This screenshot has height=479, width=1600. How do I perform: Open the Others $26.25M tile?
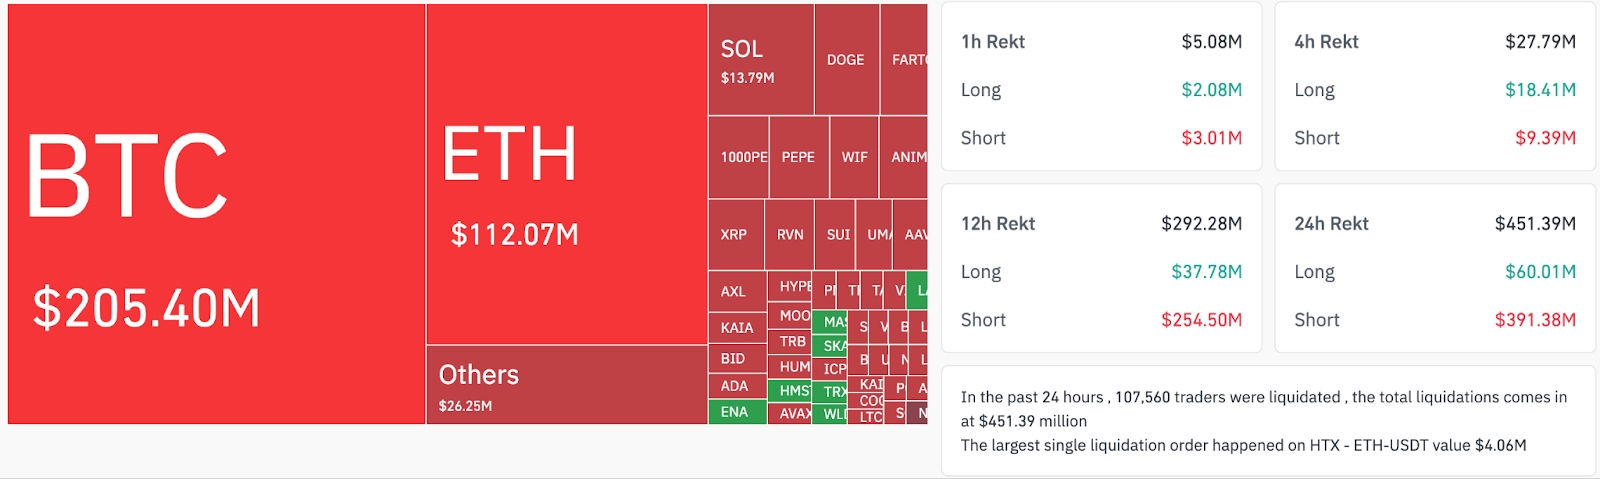[x=566, y=385]
